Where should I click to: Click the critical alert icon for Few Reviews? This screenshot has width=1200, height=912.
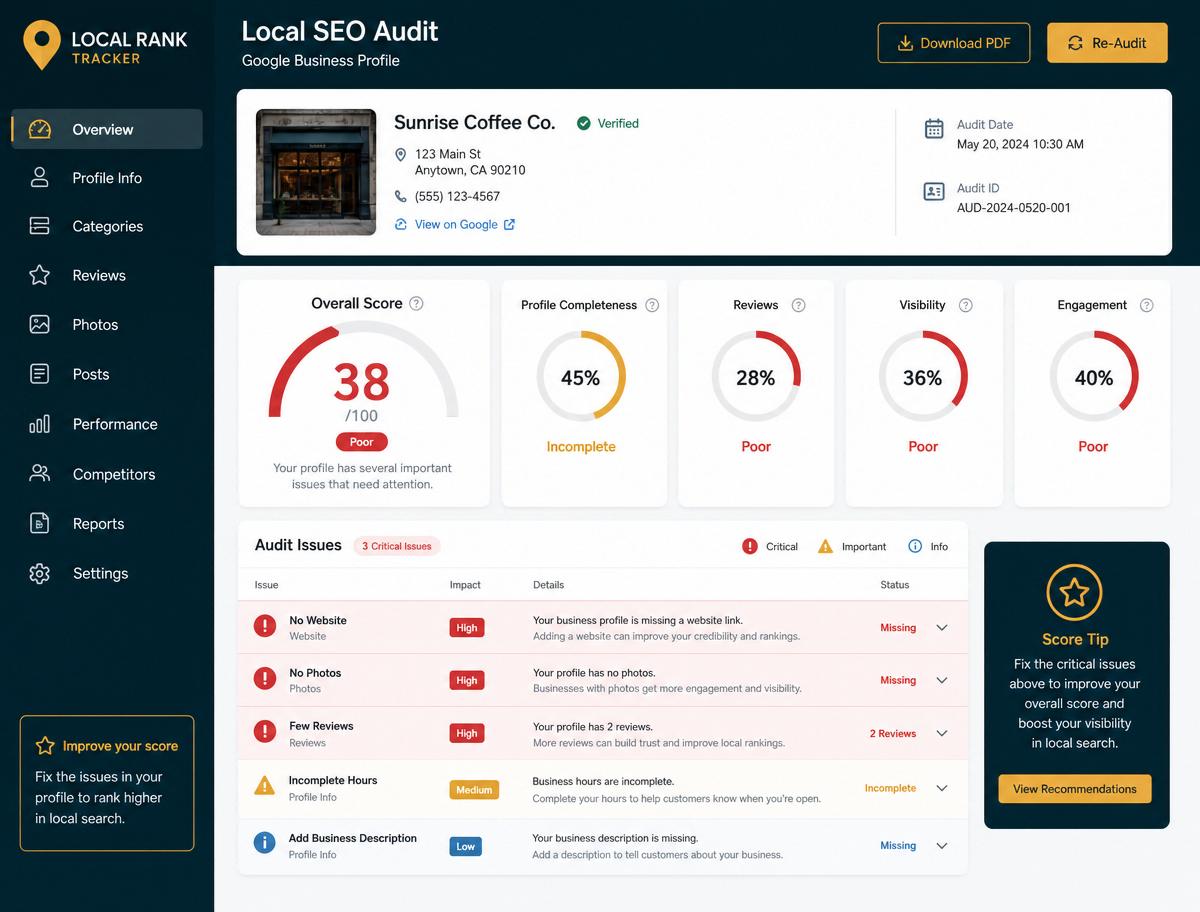pos(264,732)
